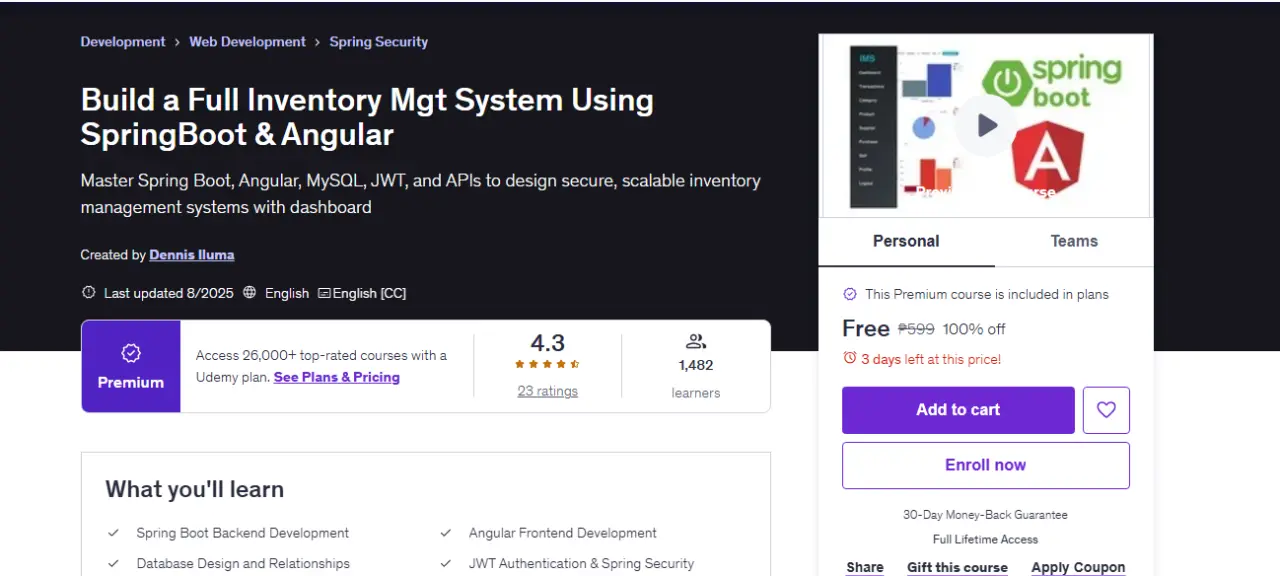Screen dimensions: 1280x576
Task: Click the Premium badge icon
Action: coord(131,353)
